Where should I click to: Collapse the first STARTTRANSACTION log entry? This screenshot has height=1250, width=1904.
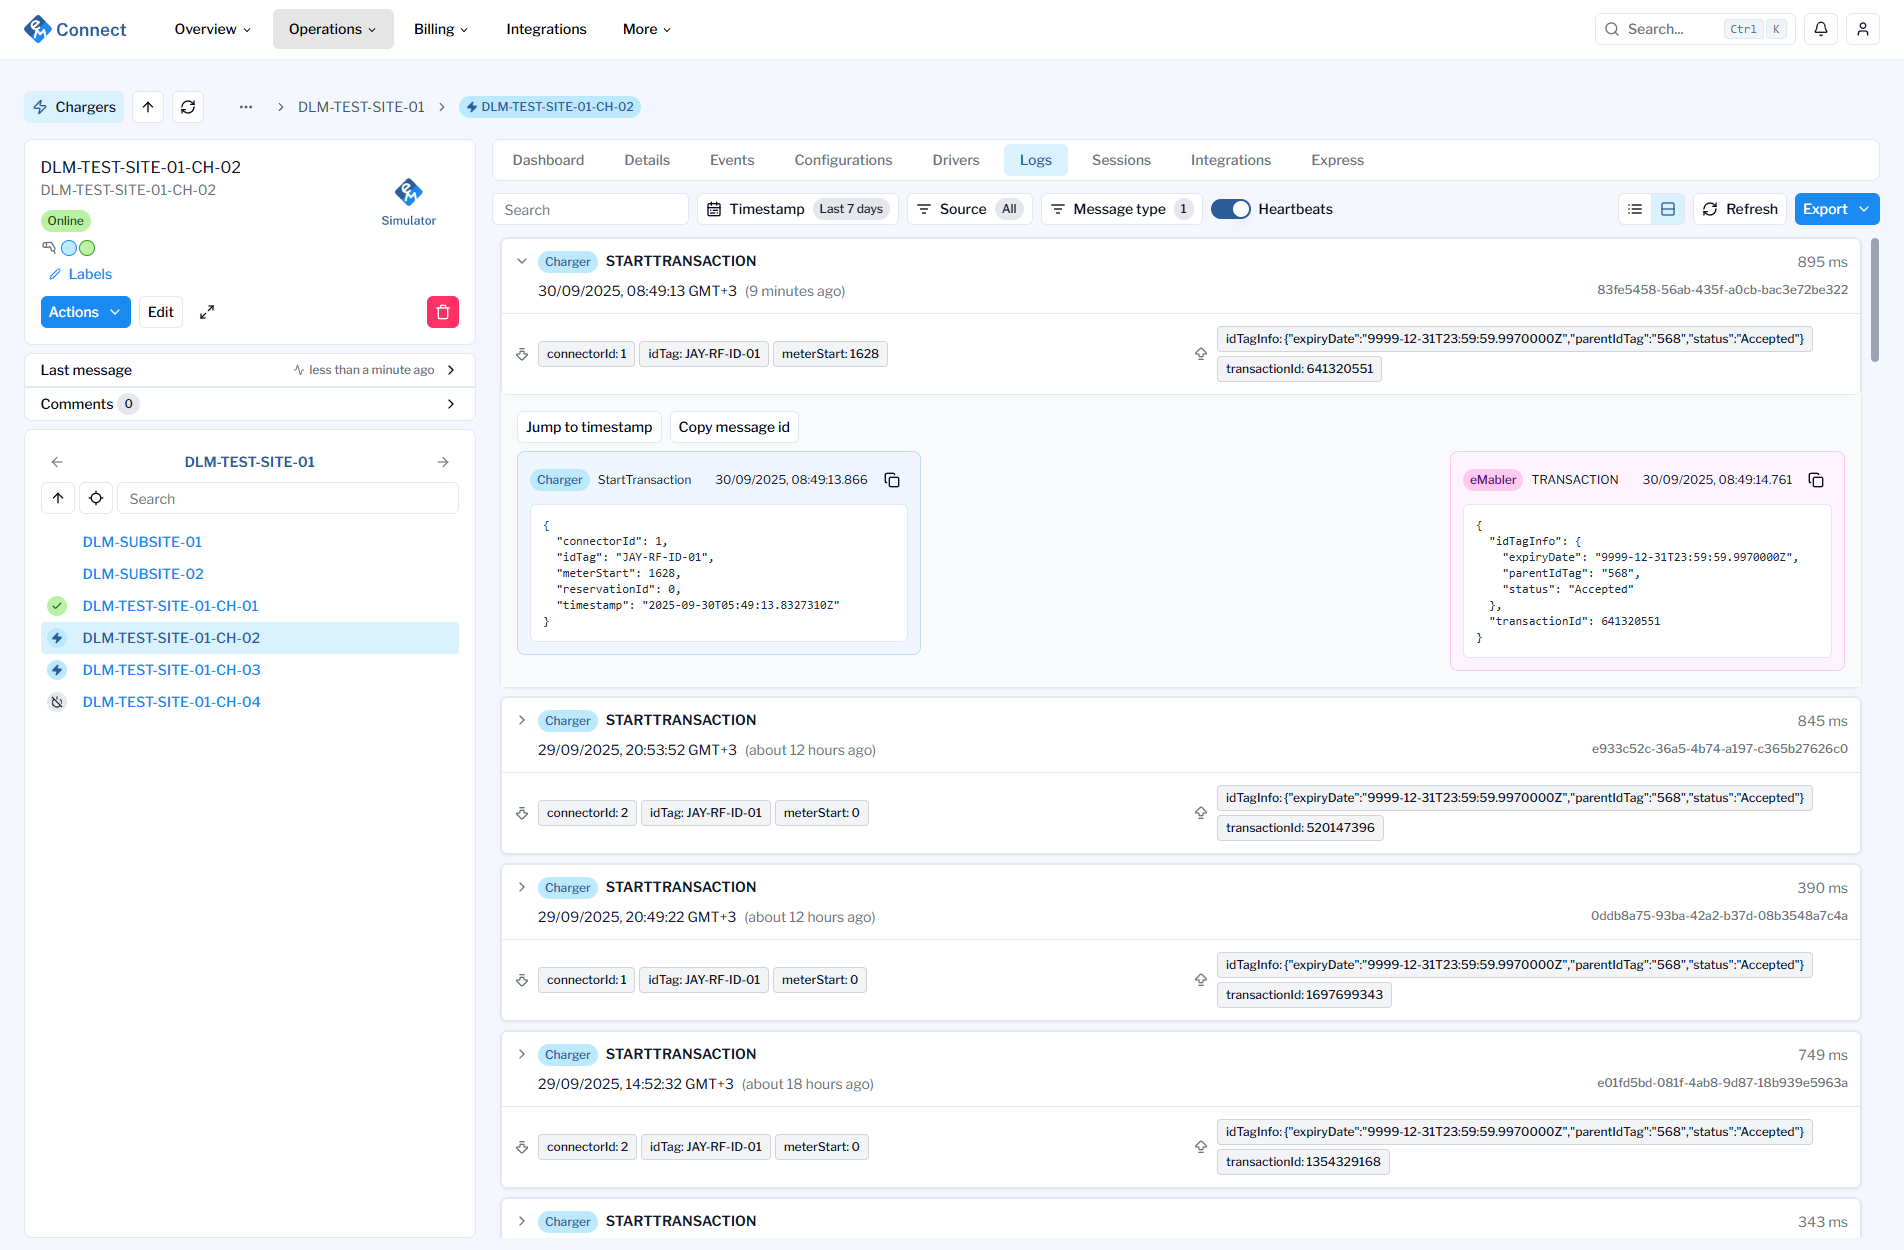coord(522,261)
